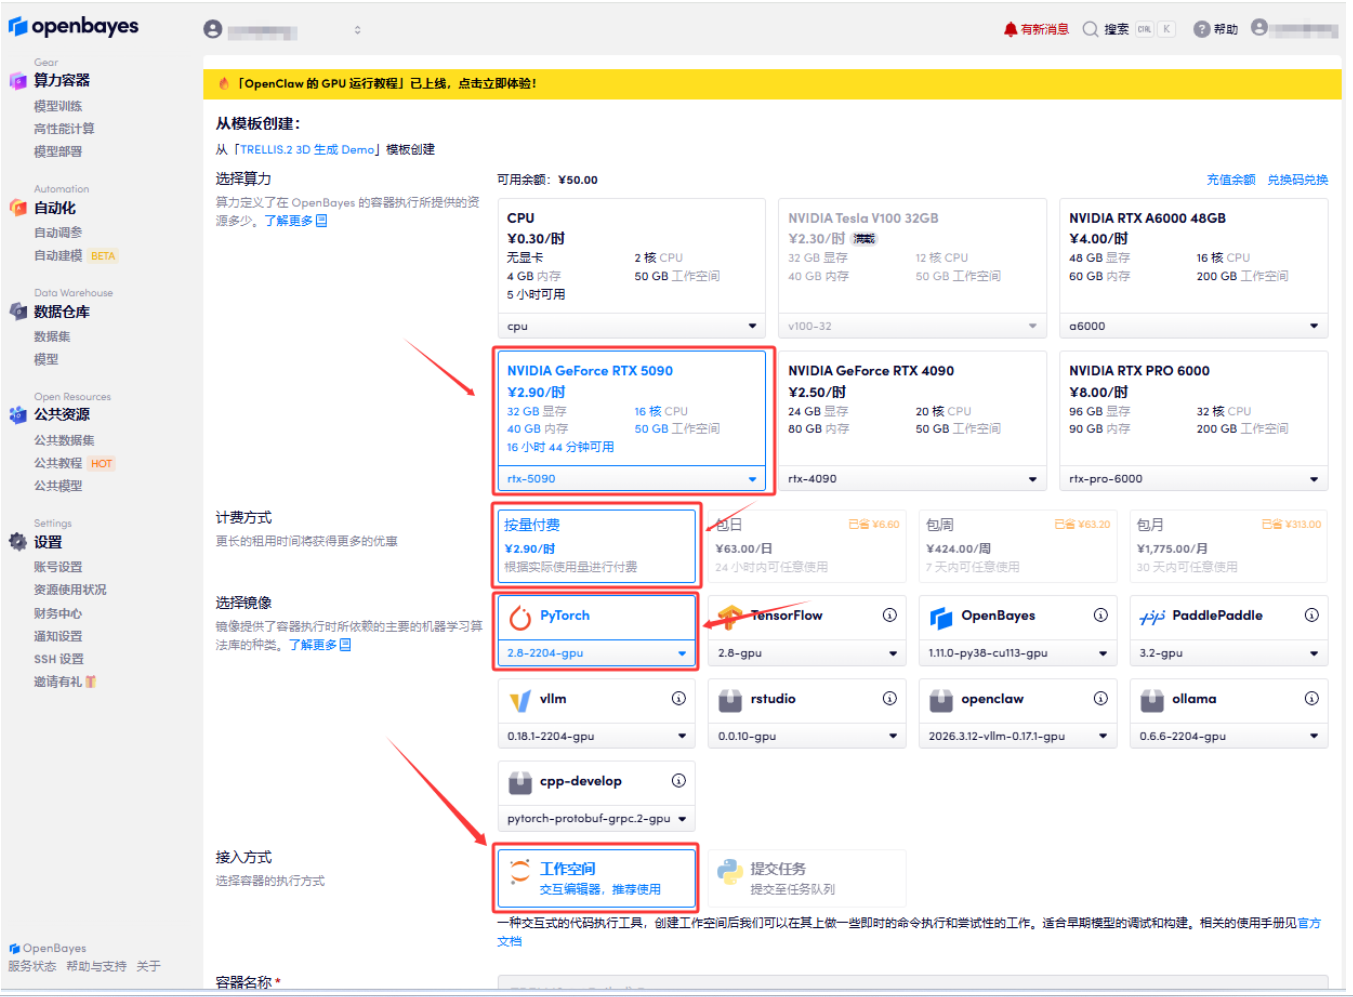
Task: Click the search magnifier icon
Action: click(1090, 29)
